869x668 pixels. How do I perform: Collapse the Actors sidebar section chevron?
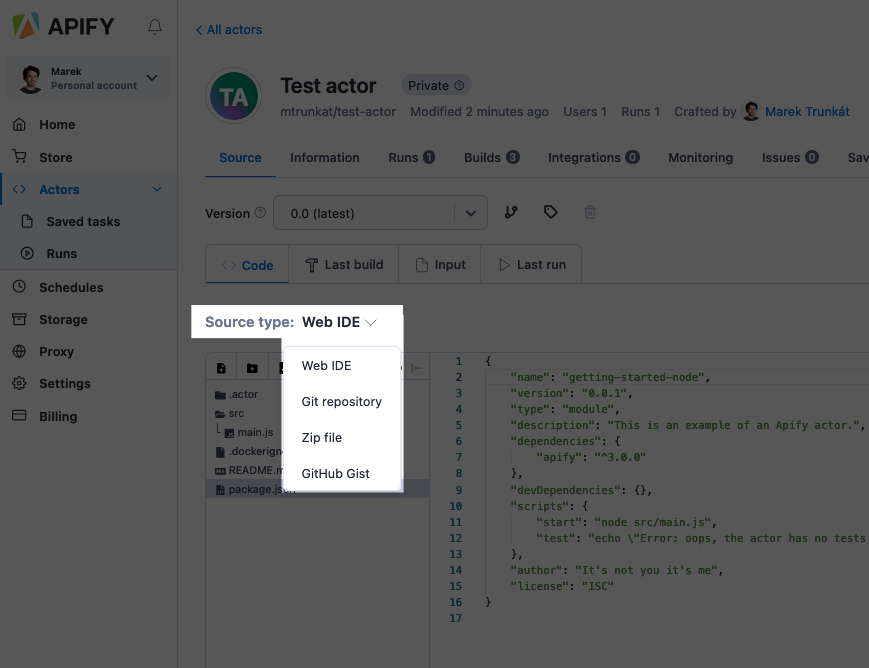[x=156, y=189]
